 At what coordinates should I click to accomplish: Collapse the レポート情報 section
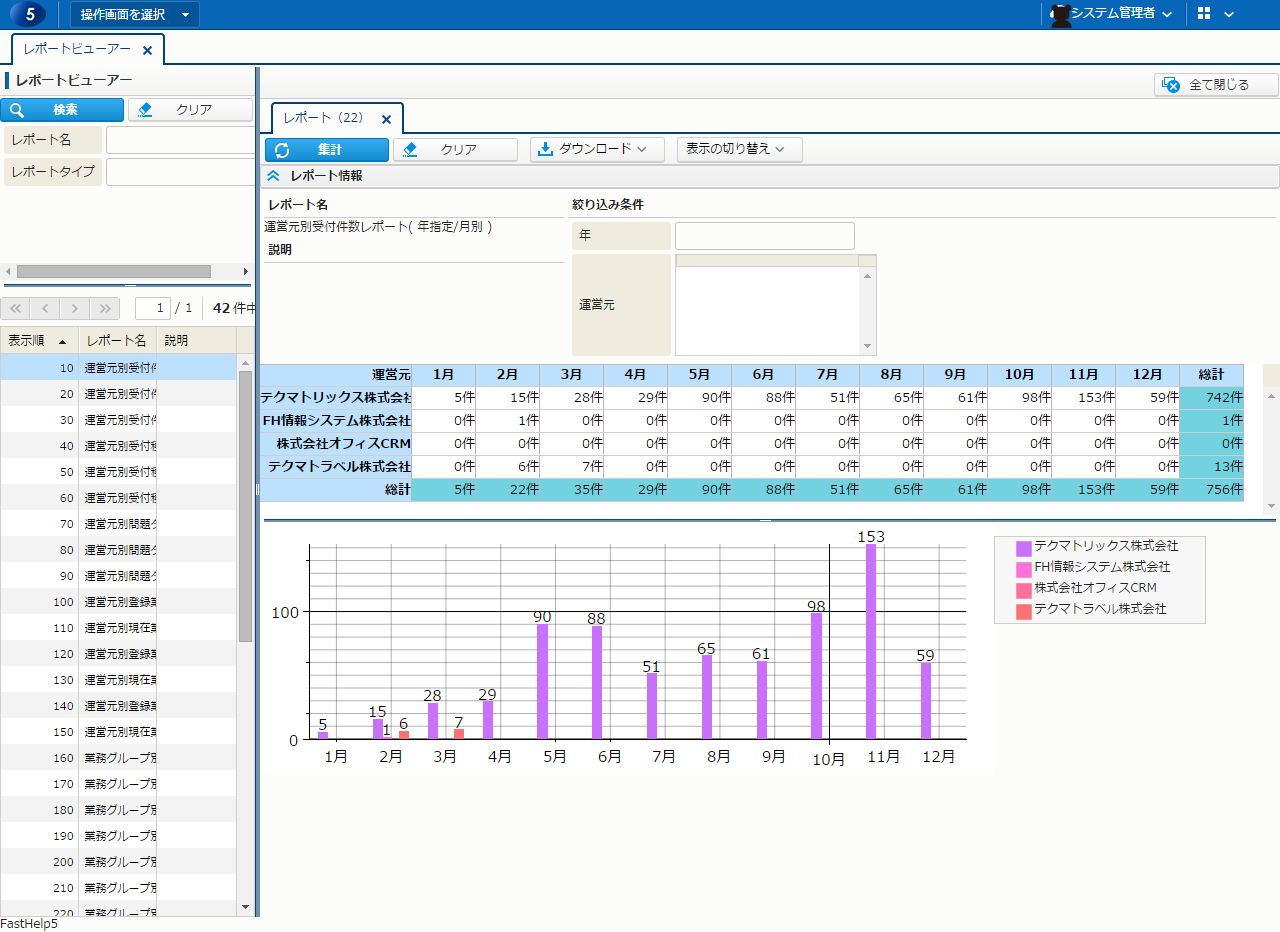click(273, 176)
